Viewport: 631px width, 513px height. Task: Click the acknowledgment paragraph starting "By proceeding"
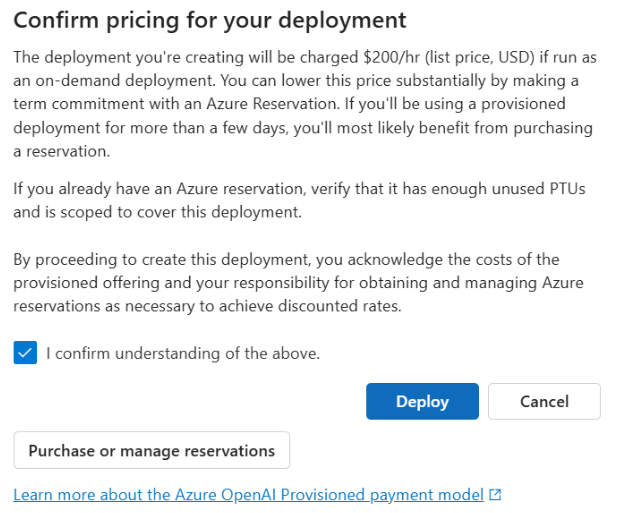pos(300,283)
